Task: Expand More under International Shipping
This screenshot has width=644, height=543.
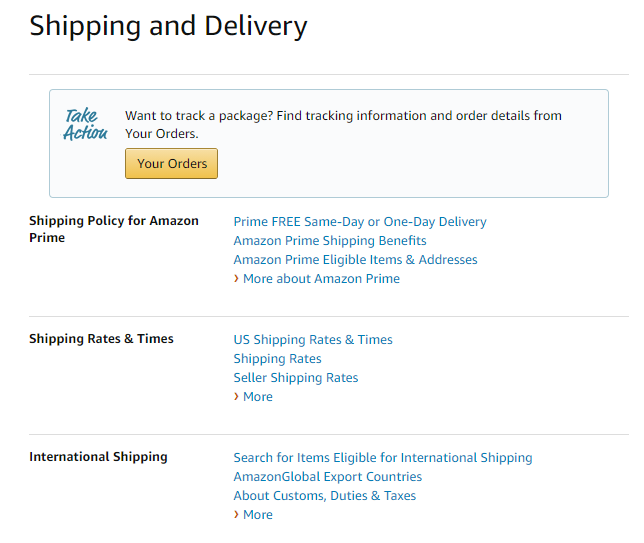Action: (257, 515)
